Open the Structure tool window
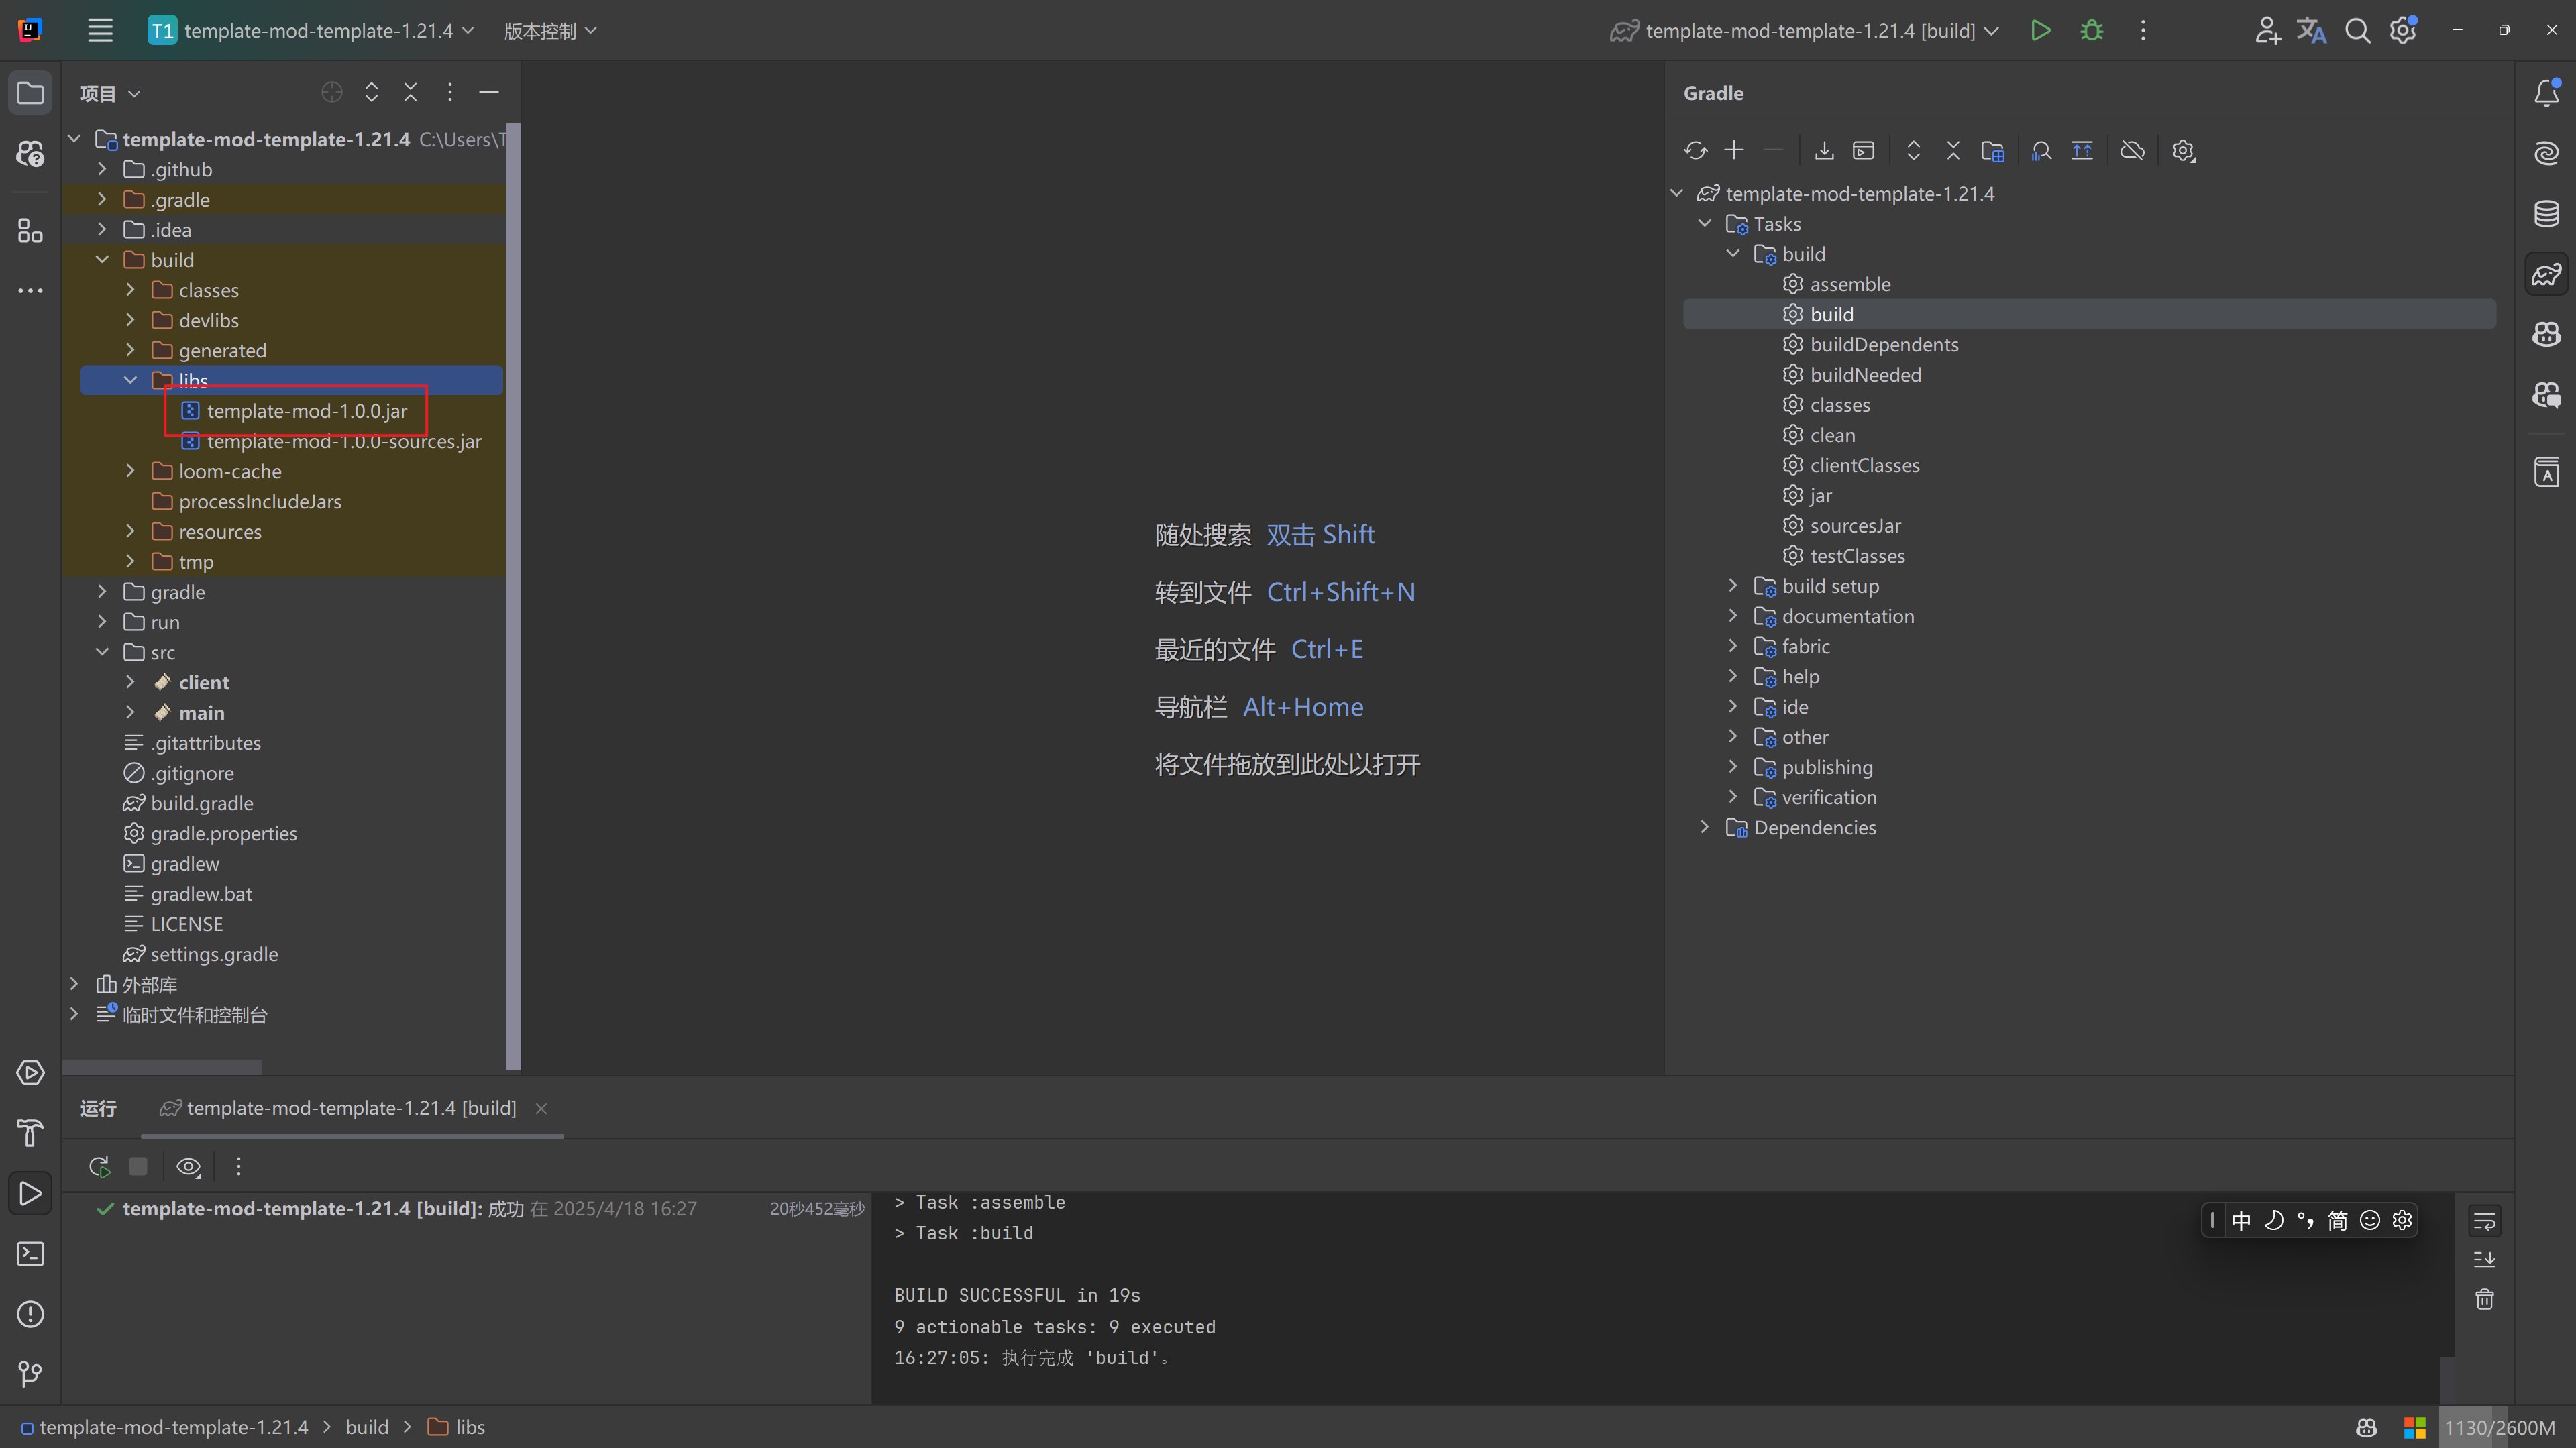The width and height of the screenshot is (2576, 1448). [x=30, y=231]
